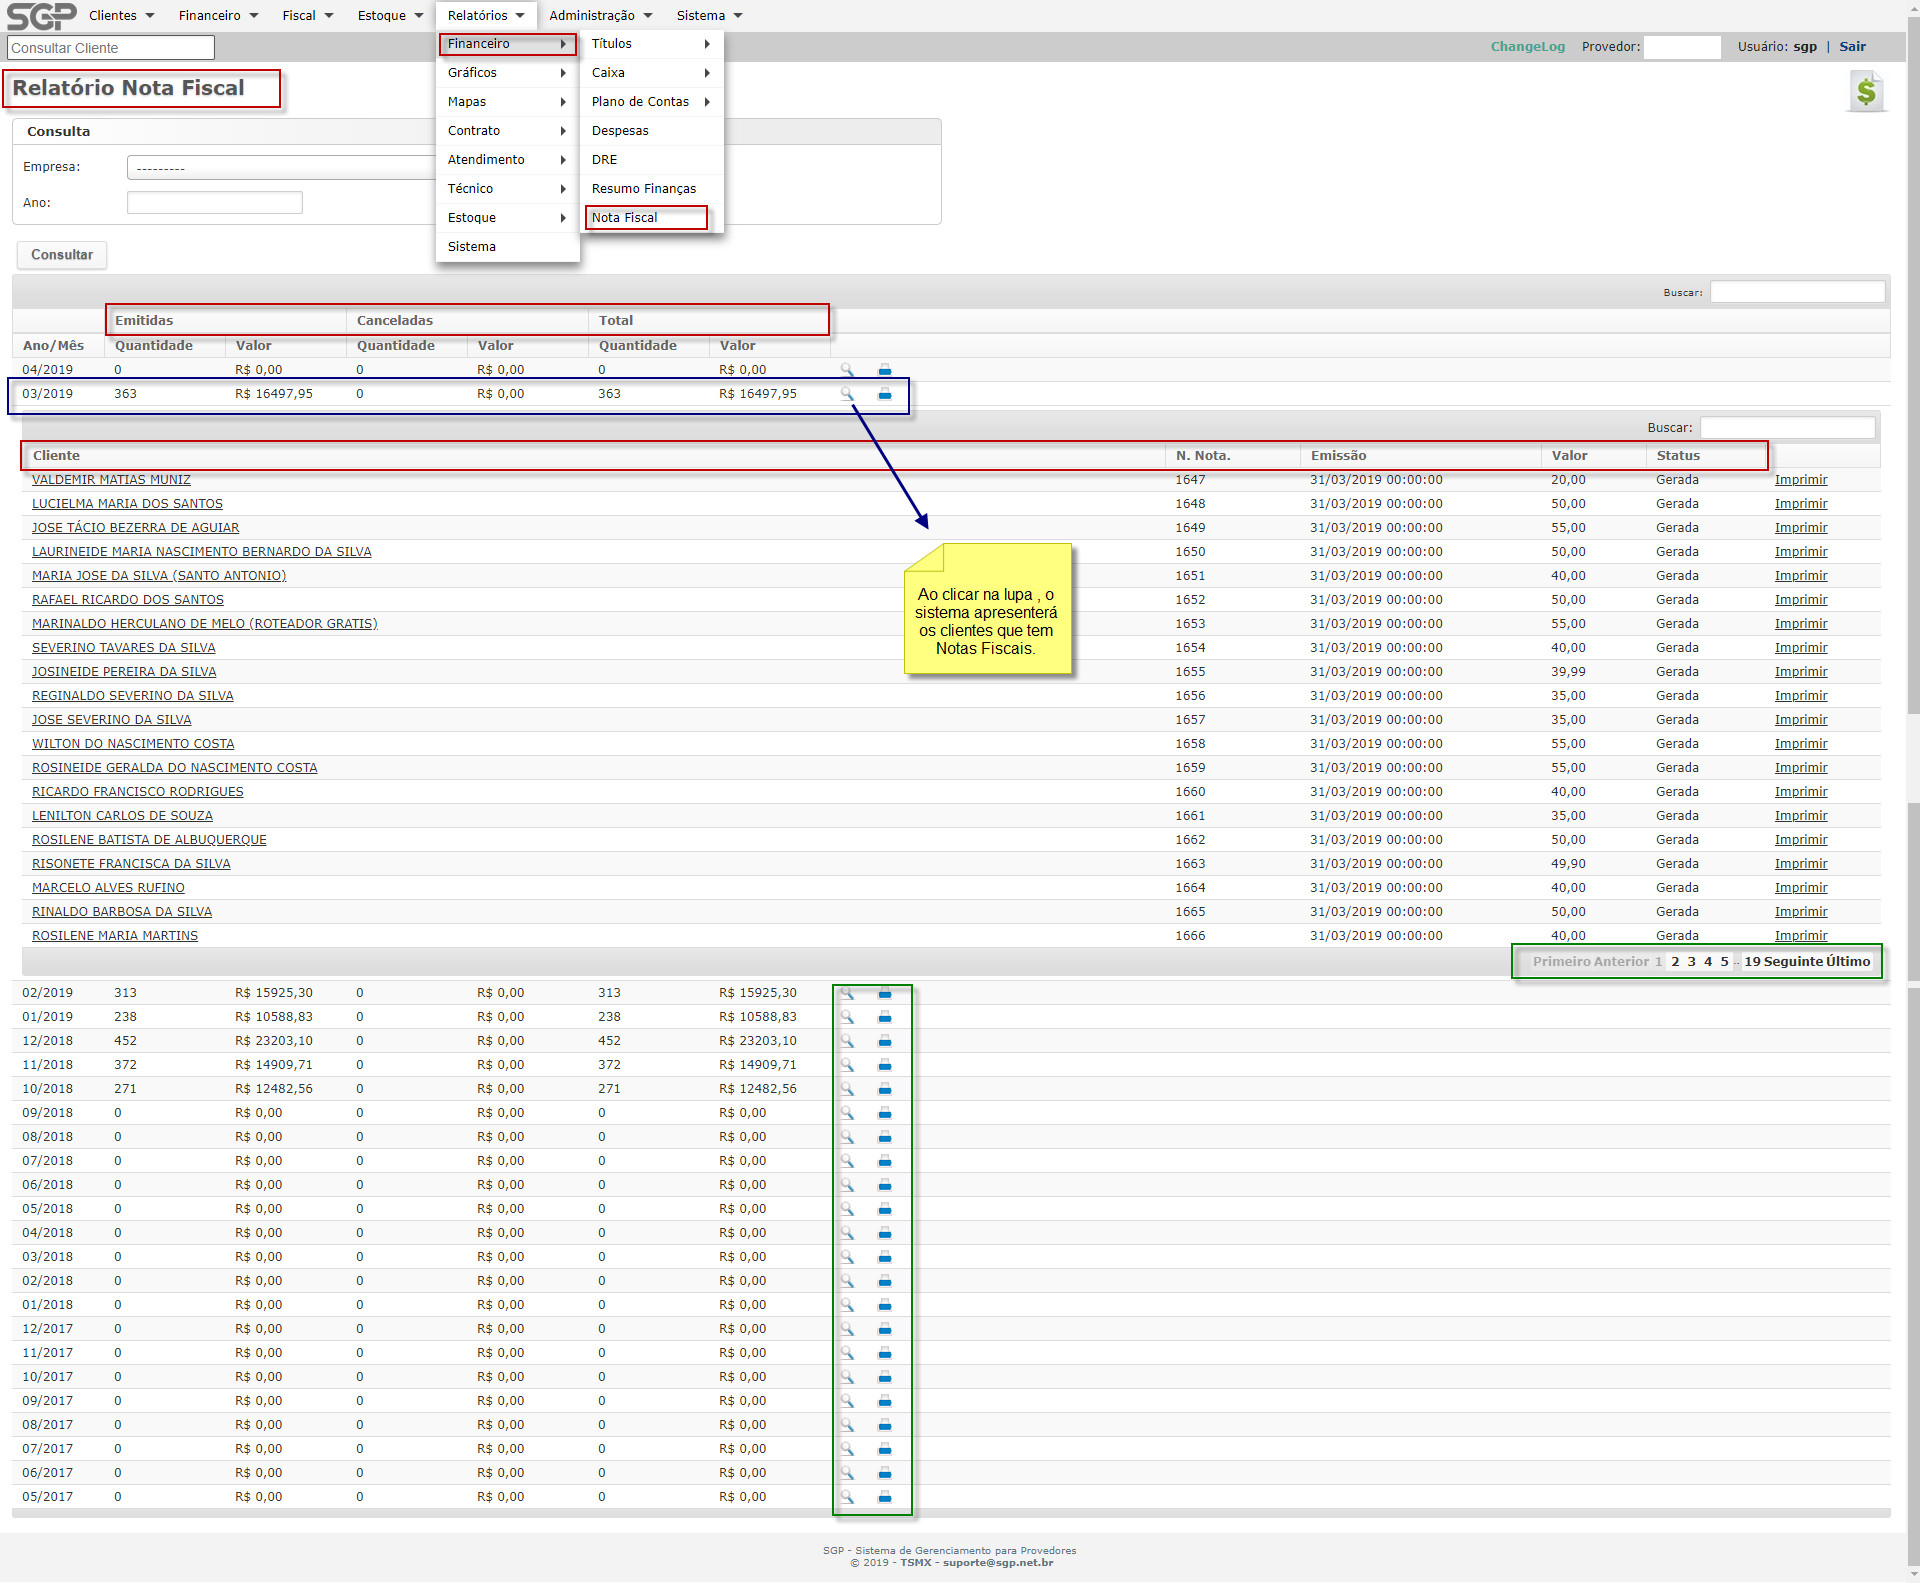Open the SGP logo home icon
This screenshot has height=1583, width=1920.
click(x=40, y=15)
